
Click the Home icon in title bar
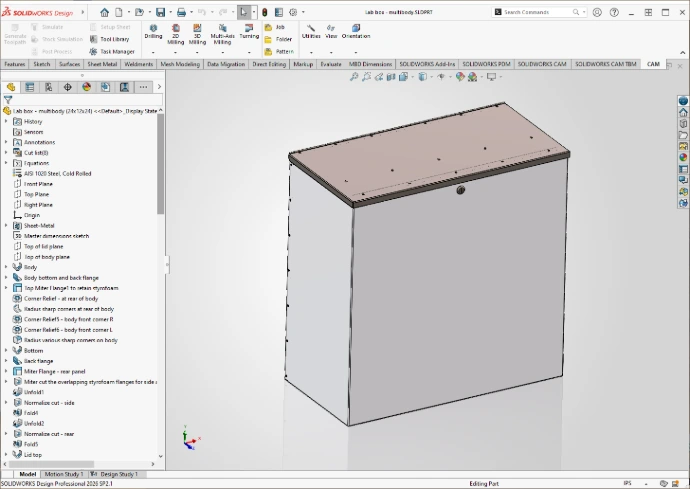tap(104, 12)
